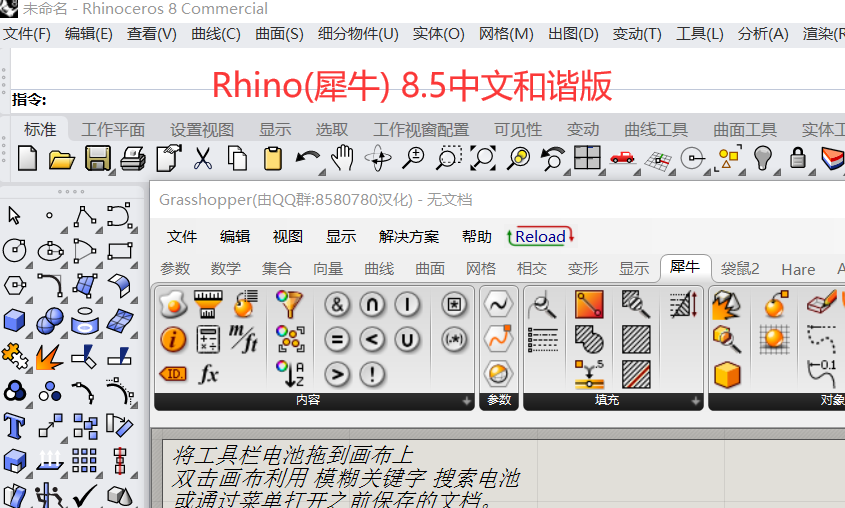Click the orange info icon in Grasshopper

173,340
